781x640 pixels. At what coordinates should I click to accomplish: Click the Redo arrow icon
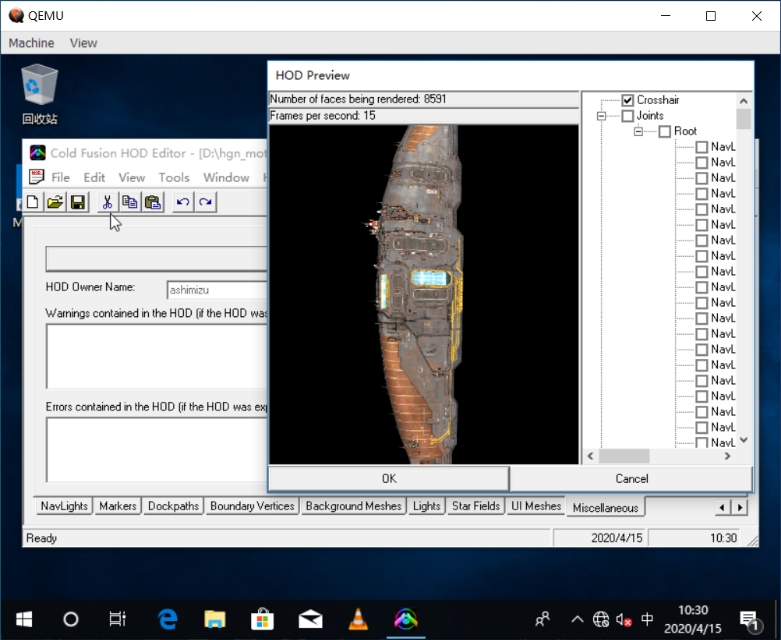[x=205, y=202]
